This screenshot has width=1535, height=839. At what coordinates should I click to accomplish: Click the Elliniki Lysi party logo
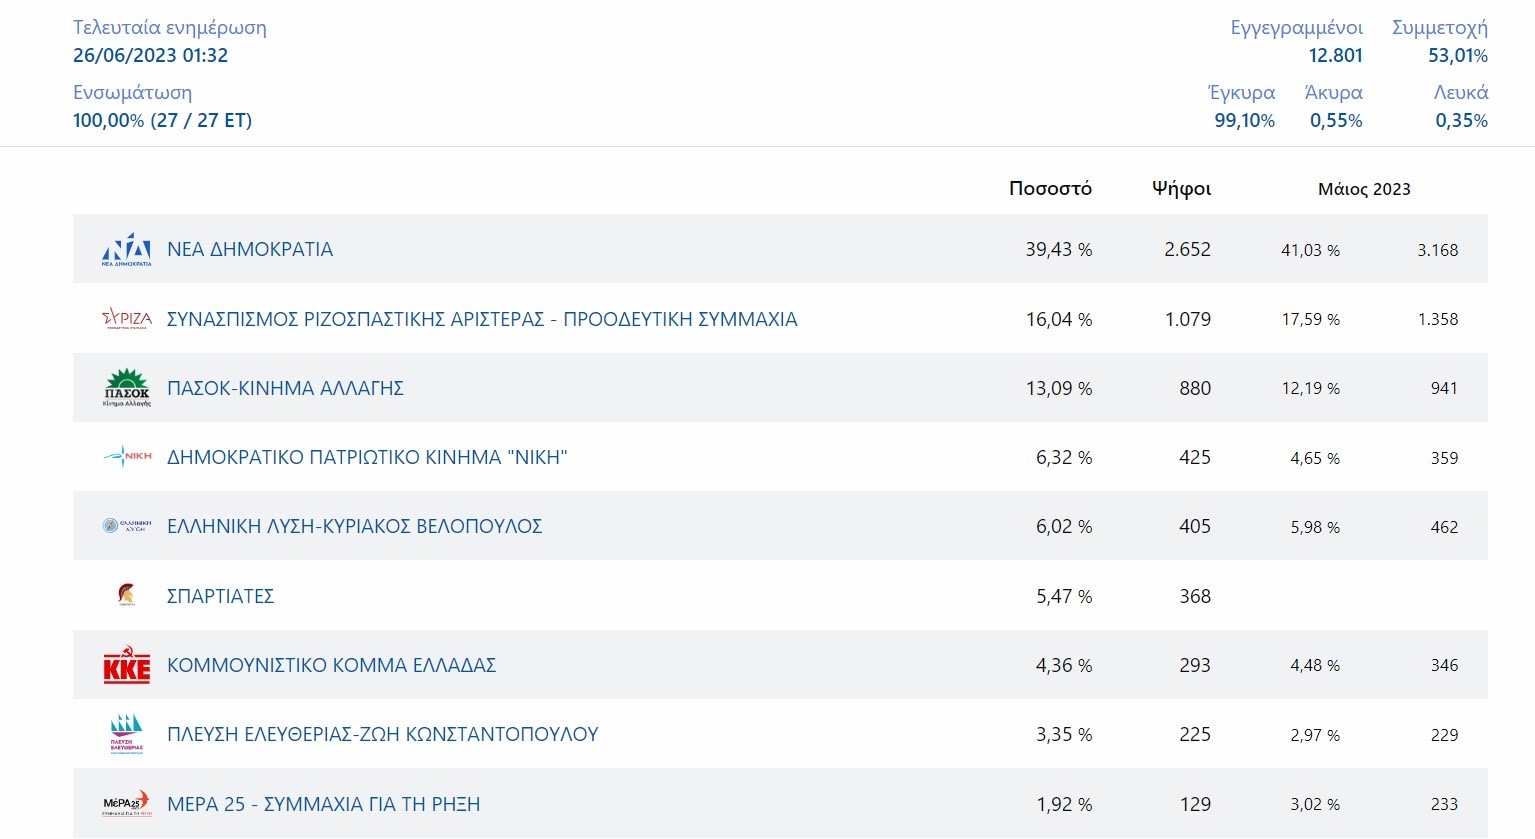click(x=127, y=526)
